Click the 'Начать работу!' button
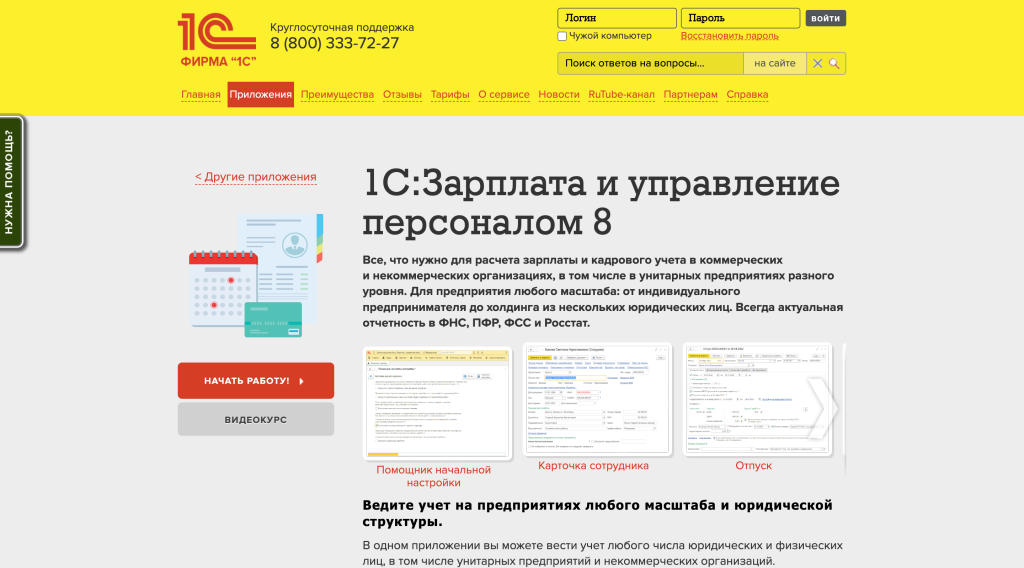1024x568 pixels. point(256,381)
